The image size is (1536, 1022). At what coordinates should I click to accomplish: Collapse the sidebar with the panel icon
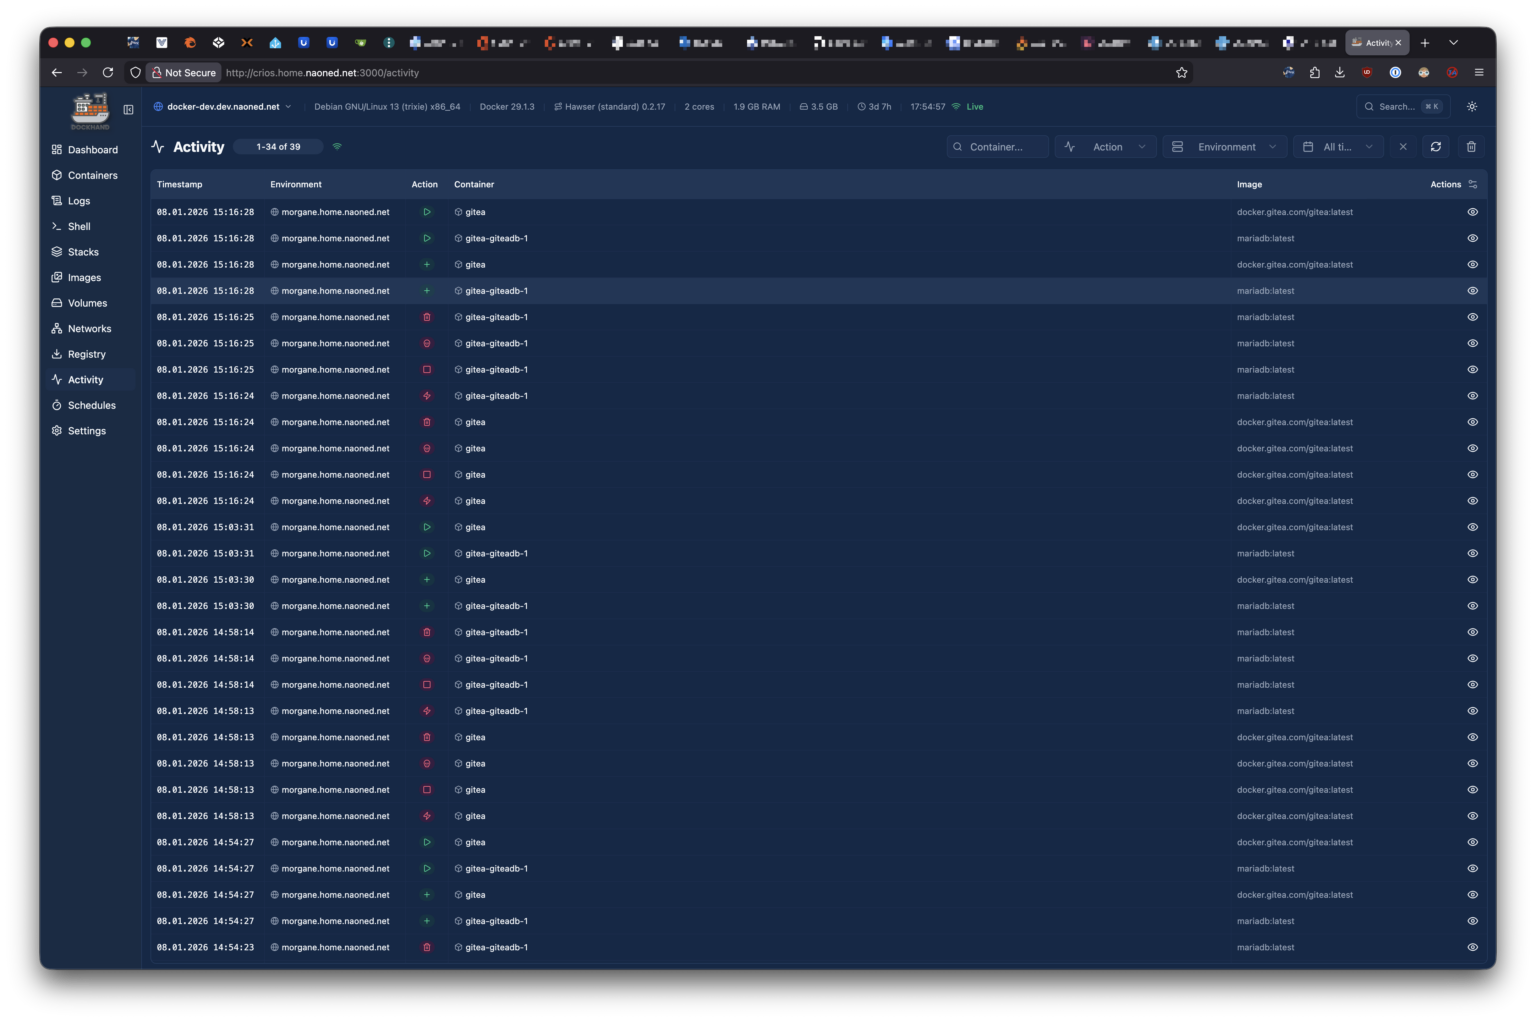point(128,110)
